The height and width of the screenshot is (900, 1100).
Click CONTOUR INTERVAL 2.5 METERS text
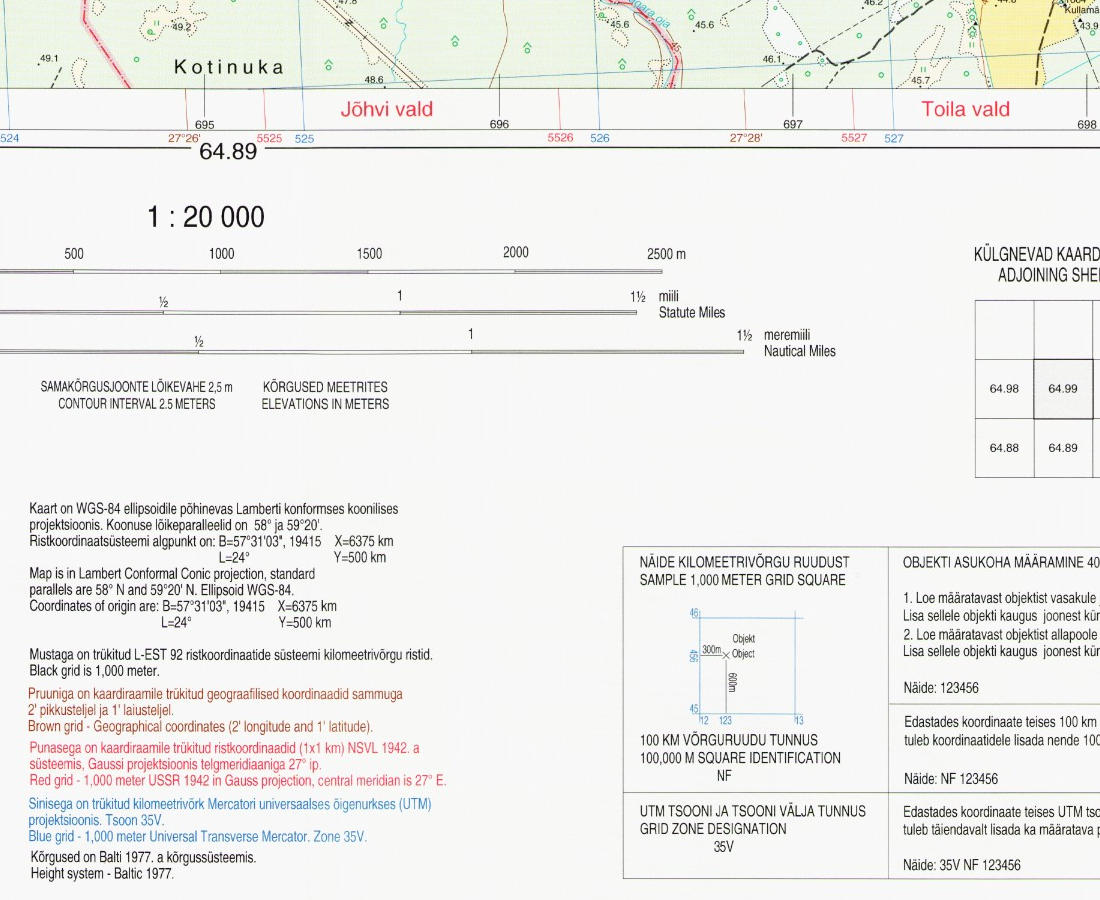pos(137,404)
